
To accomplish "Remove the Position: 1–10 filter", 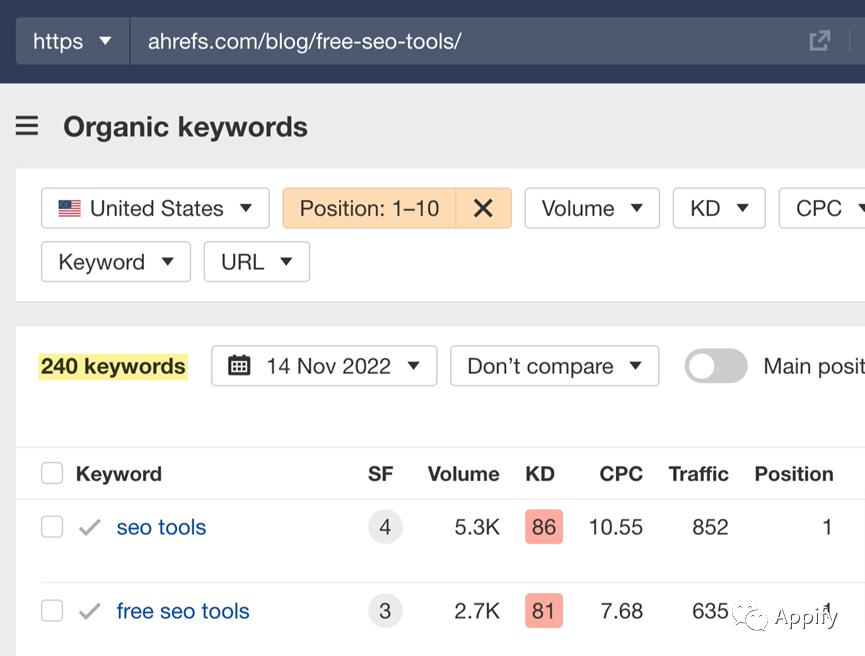I will 483,208.
